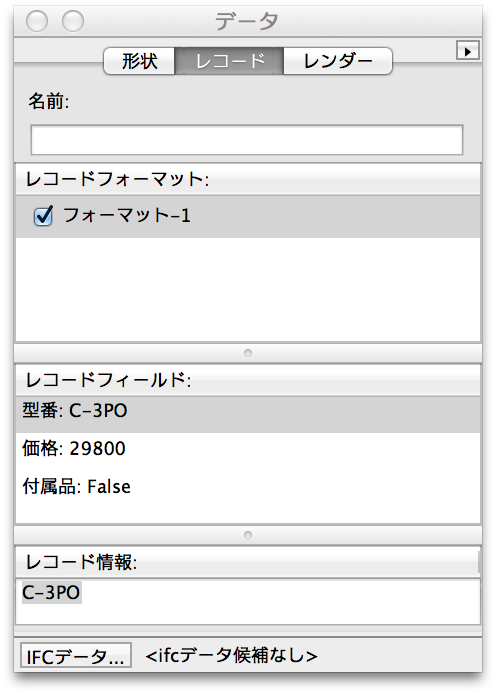Select the レコード tab

click(229, 61)
